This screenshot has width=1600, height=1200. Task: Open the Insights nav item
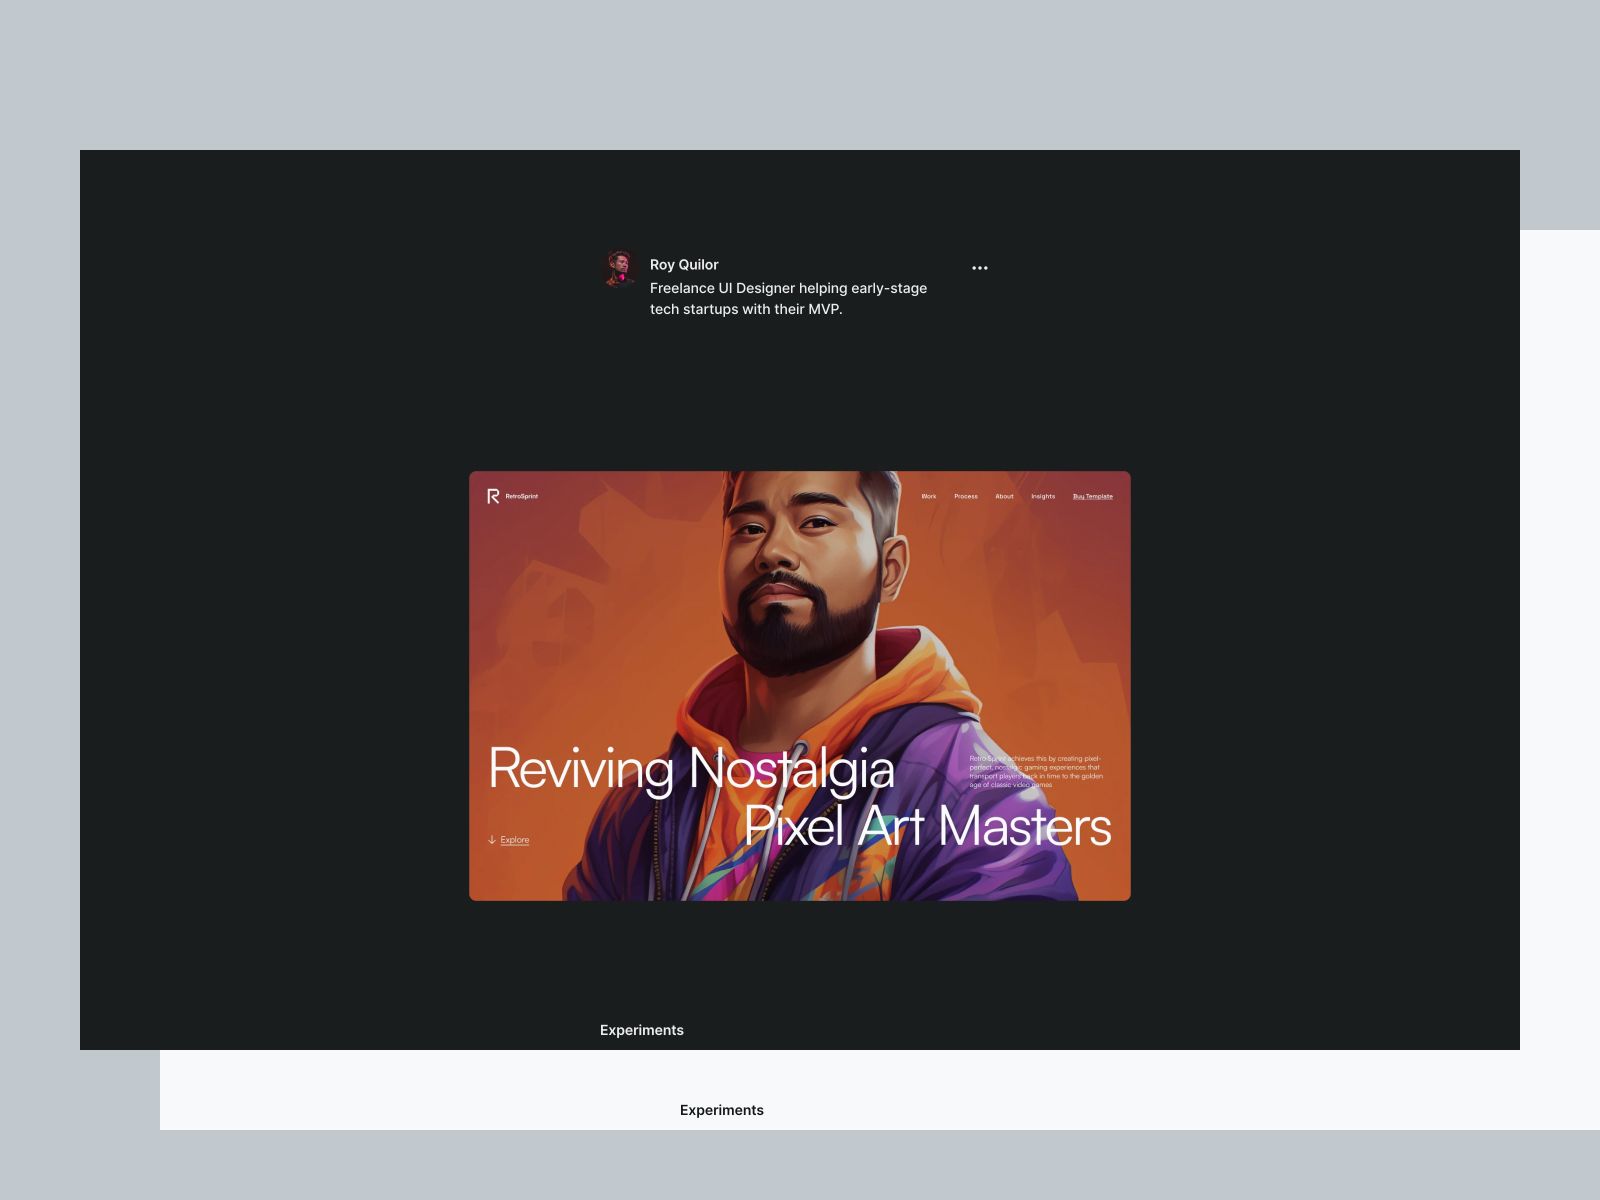click(1042, 497)
